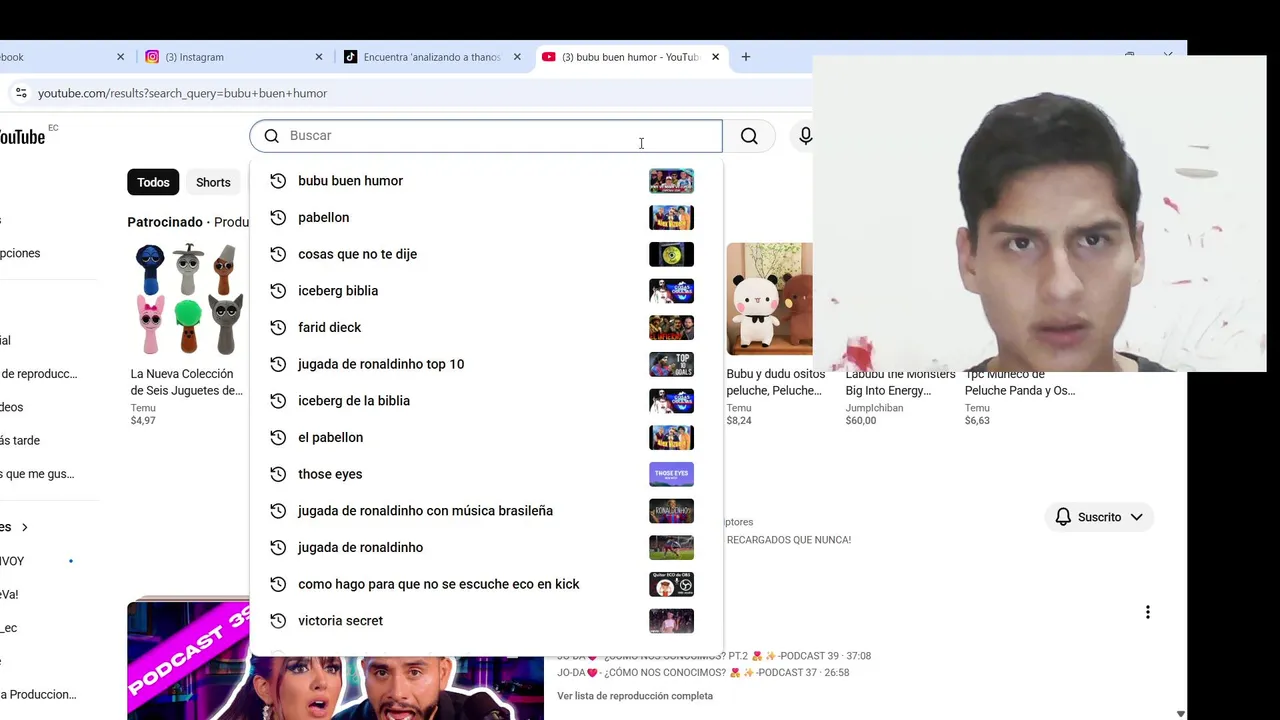Open 'Labubu the Monsters Big Into Energy' ad

pyautogui.click(x=900, y=382)
